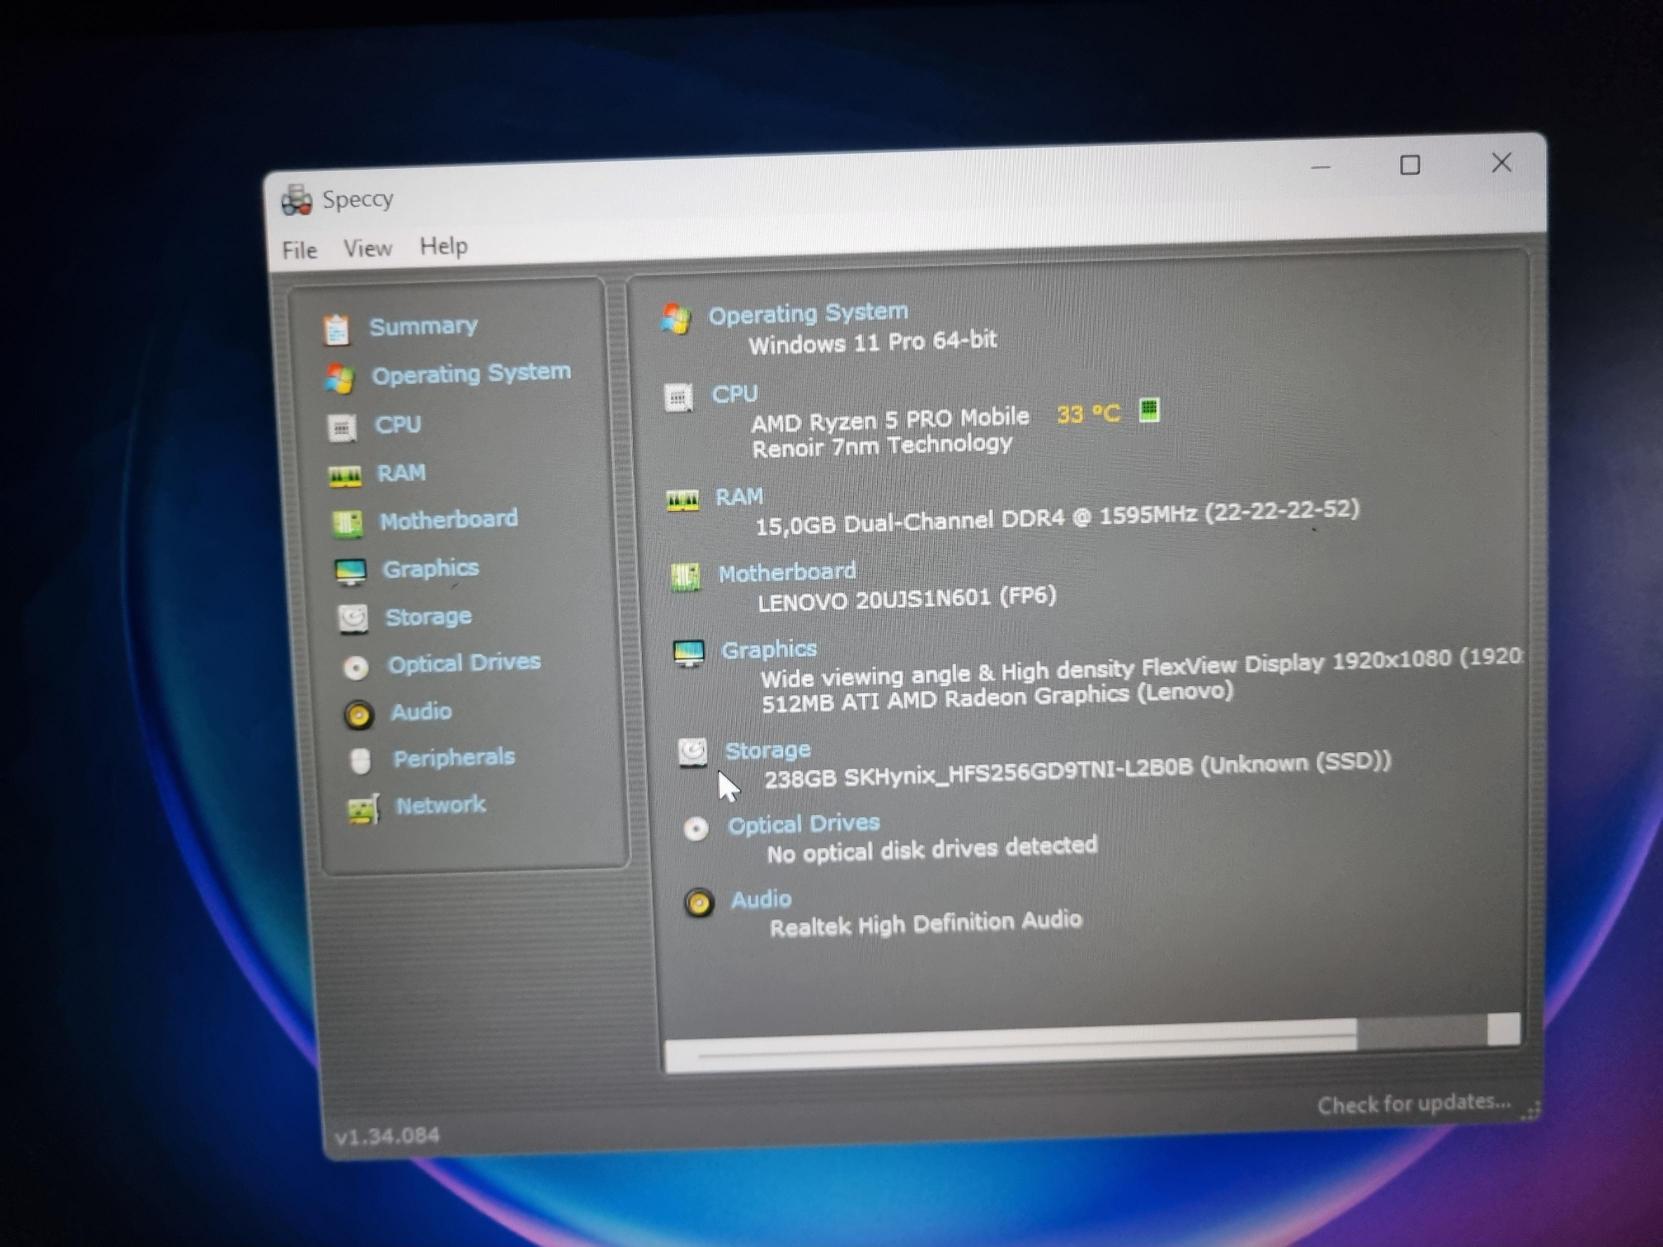Select Audio in the sidebar list
Screen dimensions: 1663x1247
point(421,712)
